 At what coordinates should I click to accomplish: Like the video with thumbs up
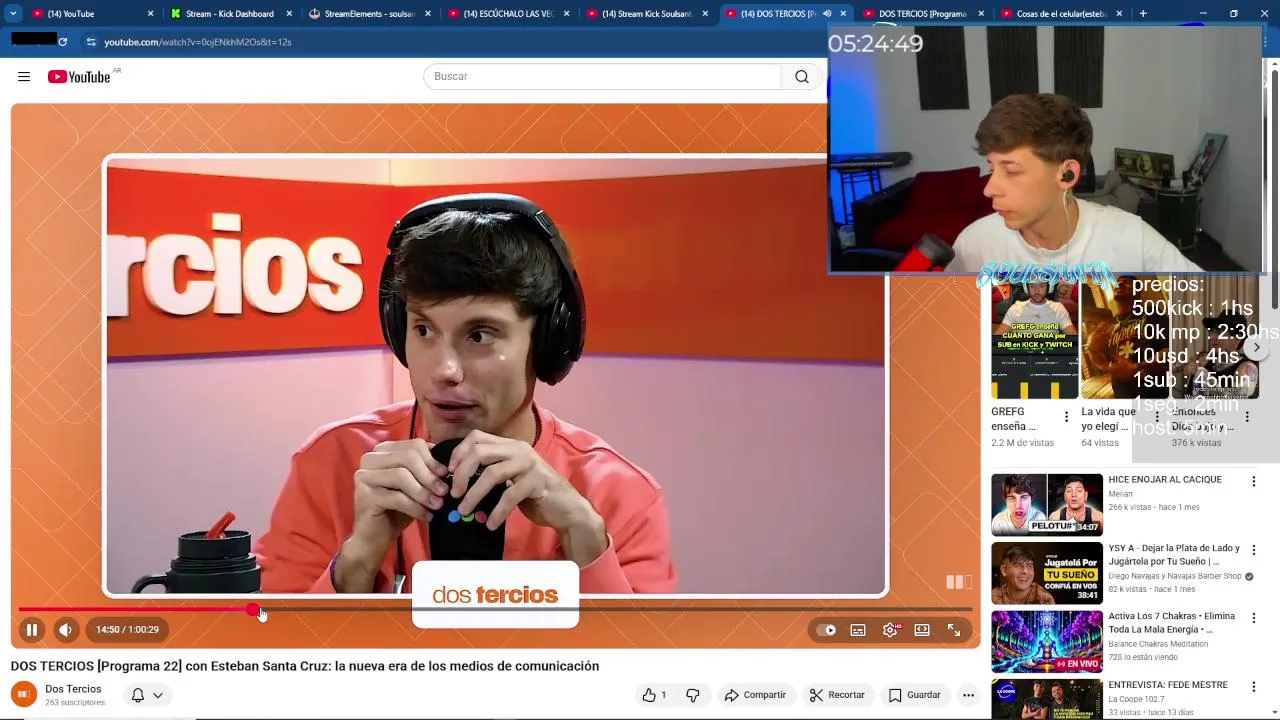[x=655, y=695]
